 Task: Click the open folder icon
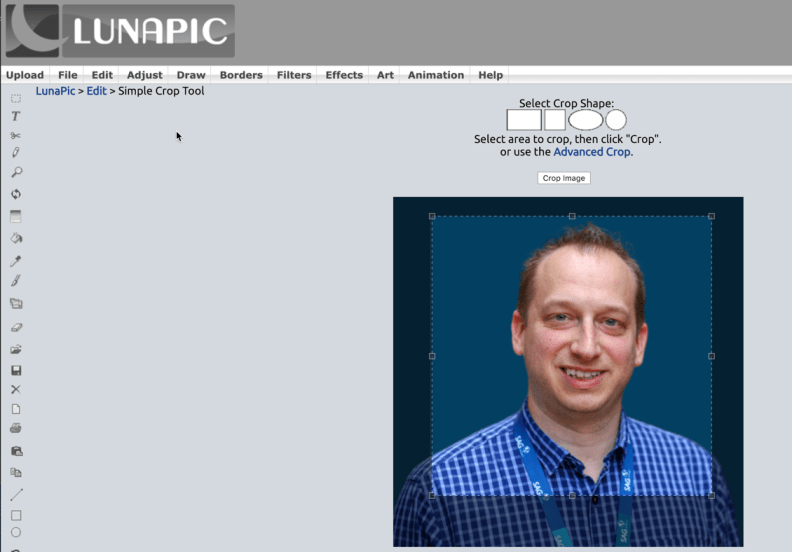[16, 349]
